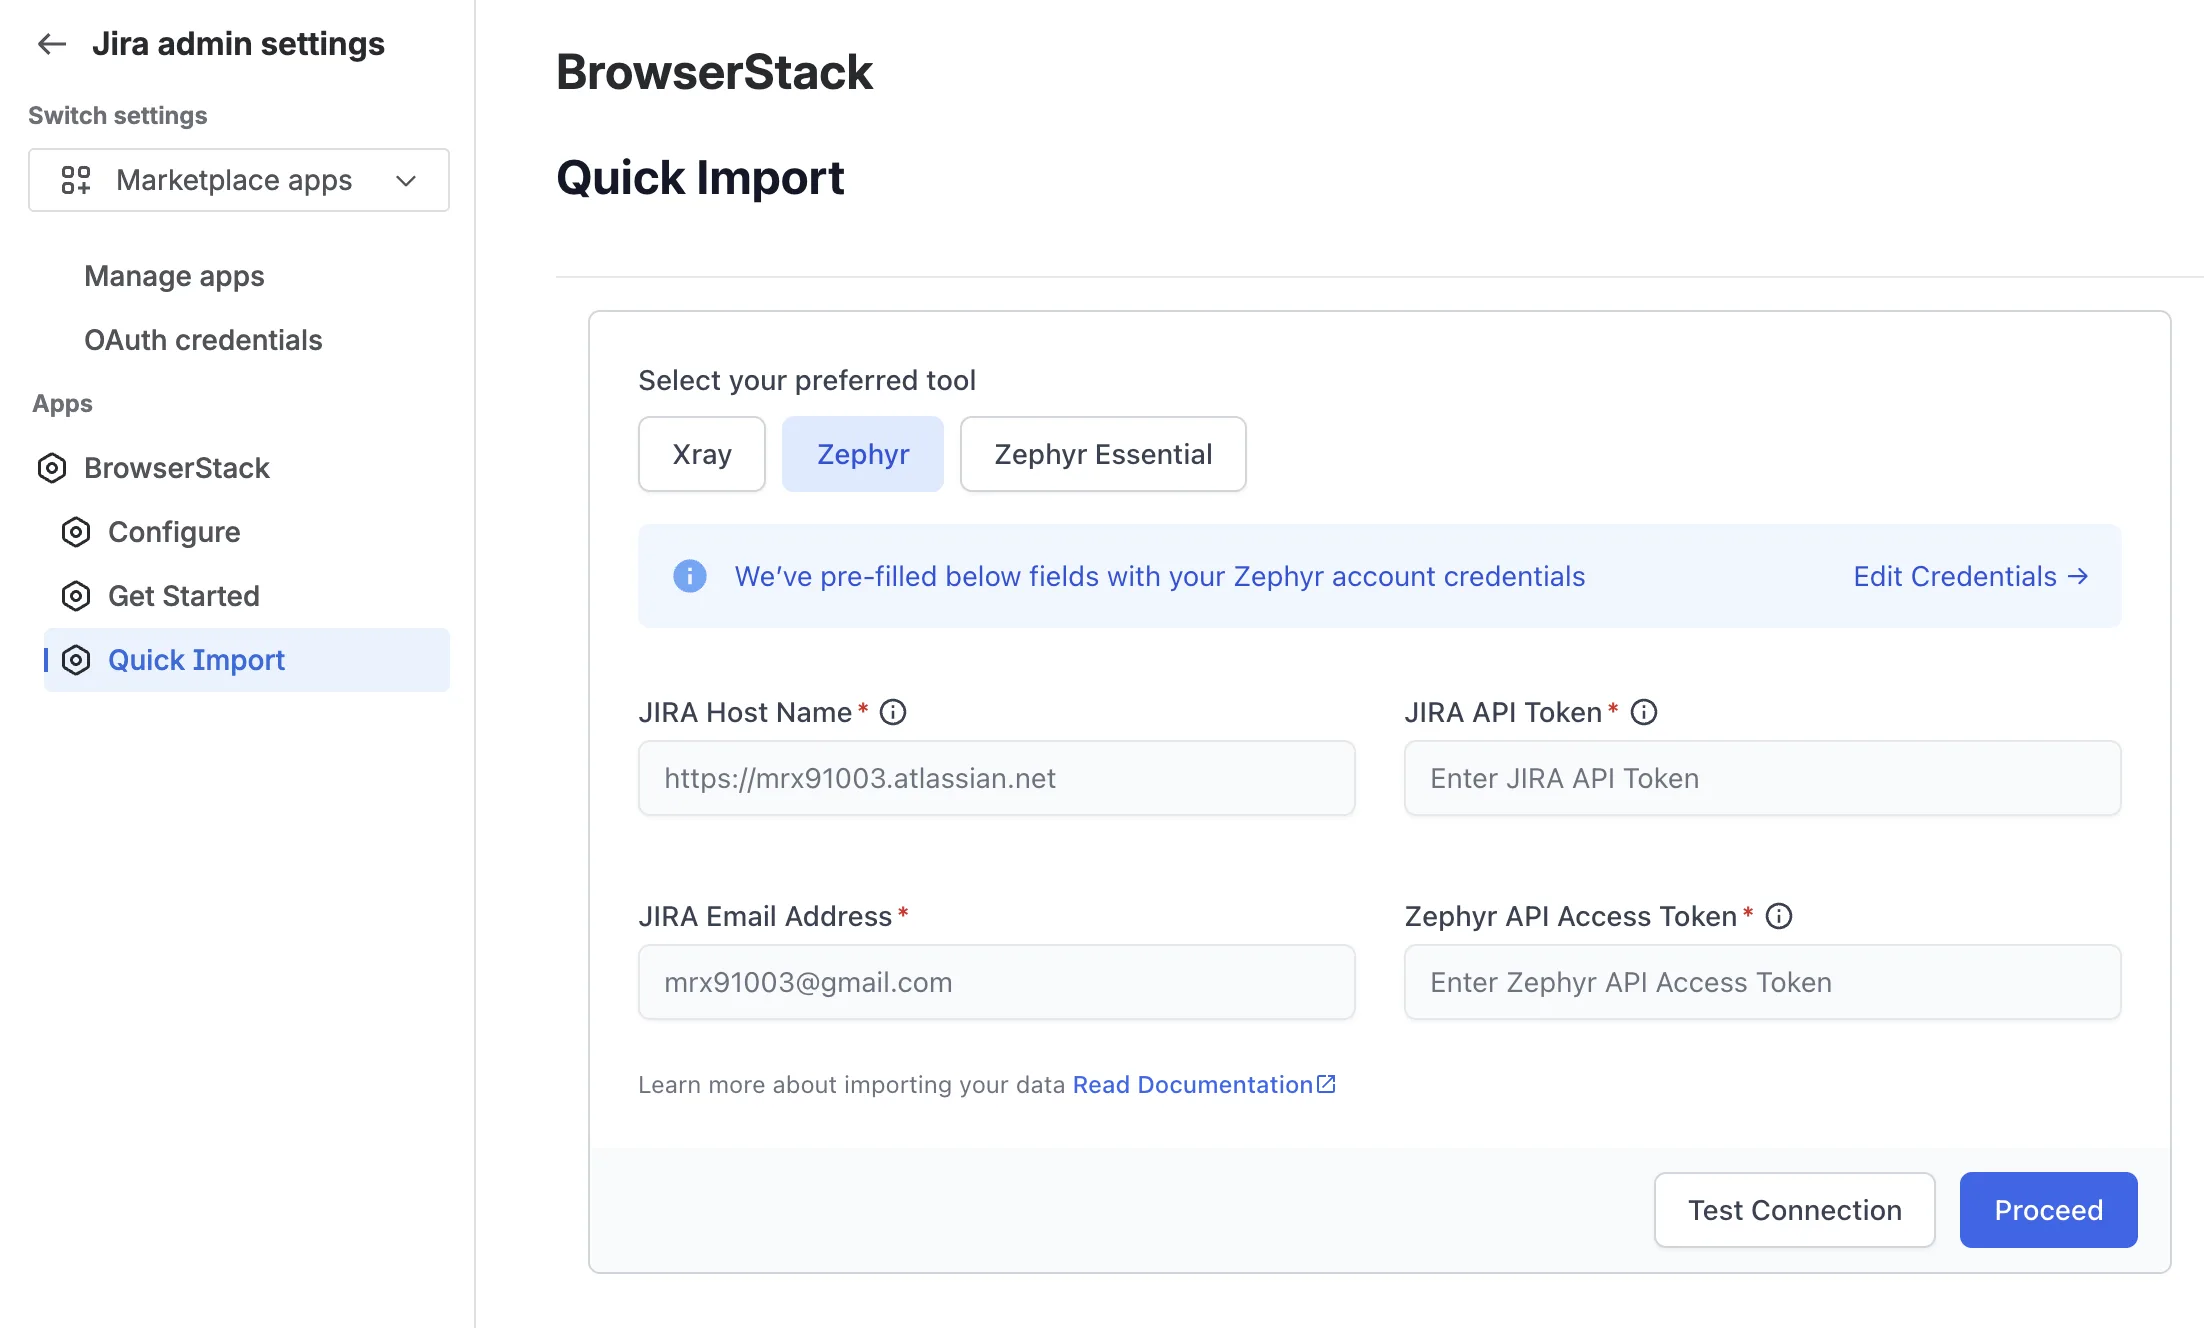Click the Switch settings label
2212x1328 pixels.
point(118,116)
